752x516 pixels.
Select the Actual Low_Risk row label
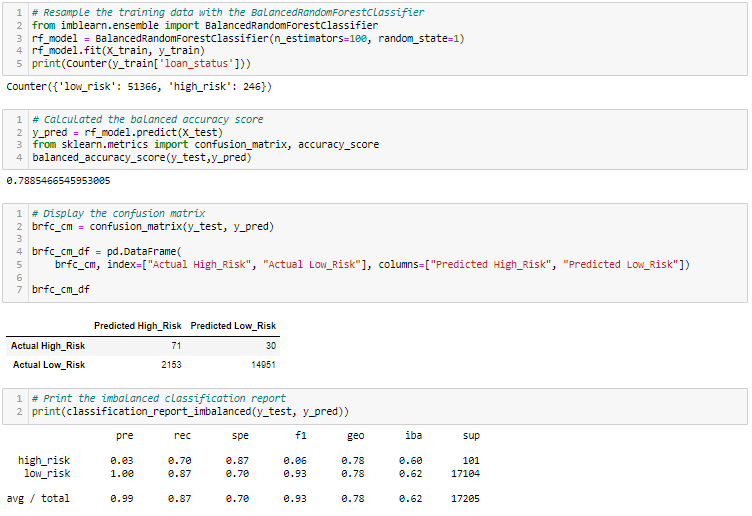click(49, 365)
